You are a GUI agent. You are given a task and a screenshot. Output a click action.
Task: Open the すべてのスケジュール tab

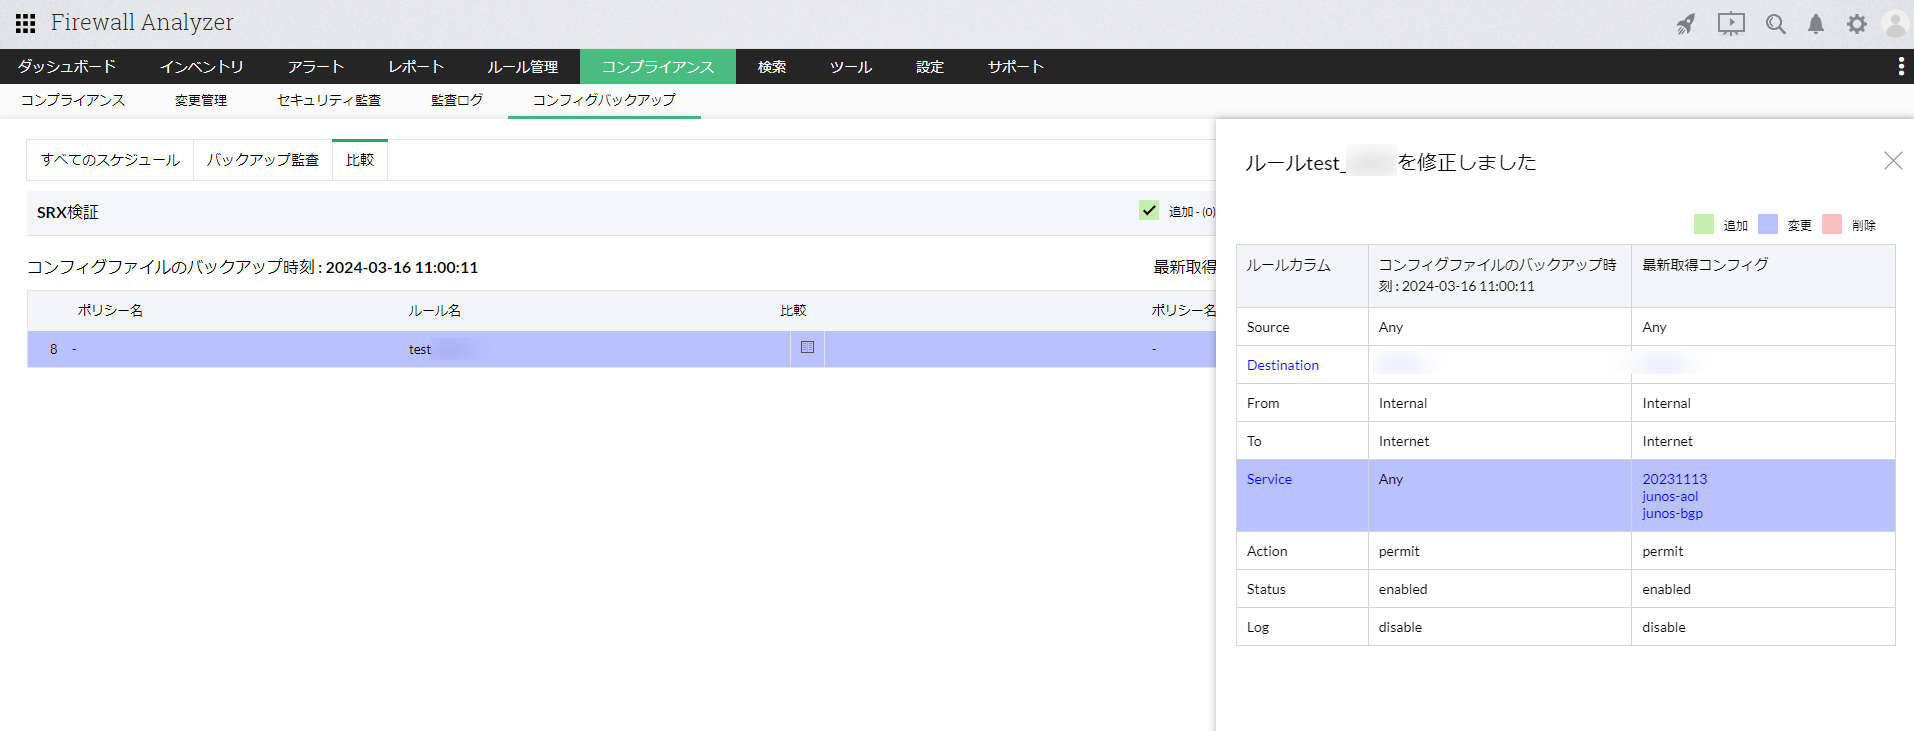pos(110,160)
